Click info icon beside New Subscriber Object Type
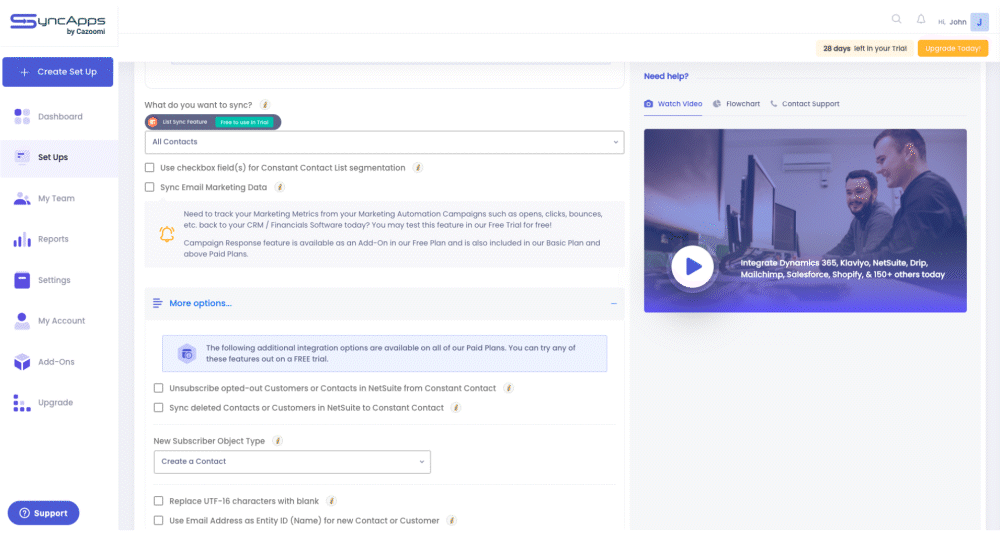The height and width of the screenshot is (542, 1000). (x=277, y=441)
